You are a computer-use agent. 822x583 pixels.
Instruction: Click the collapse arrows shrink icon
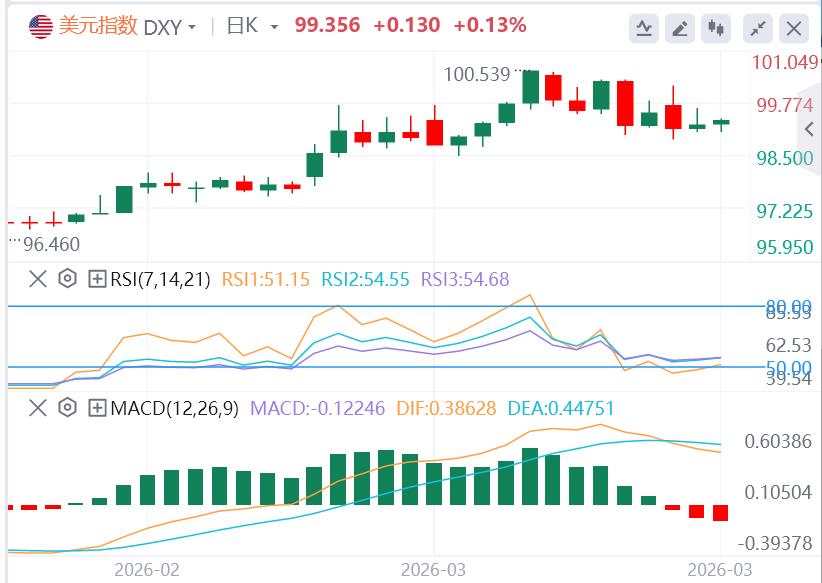click(x=758, y=28)
